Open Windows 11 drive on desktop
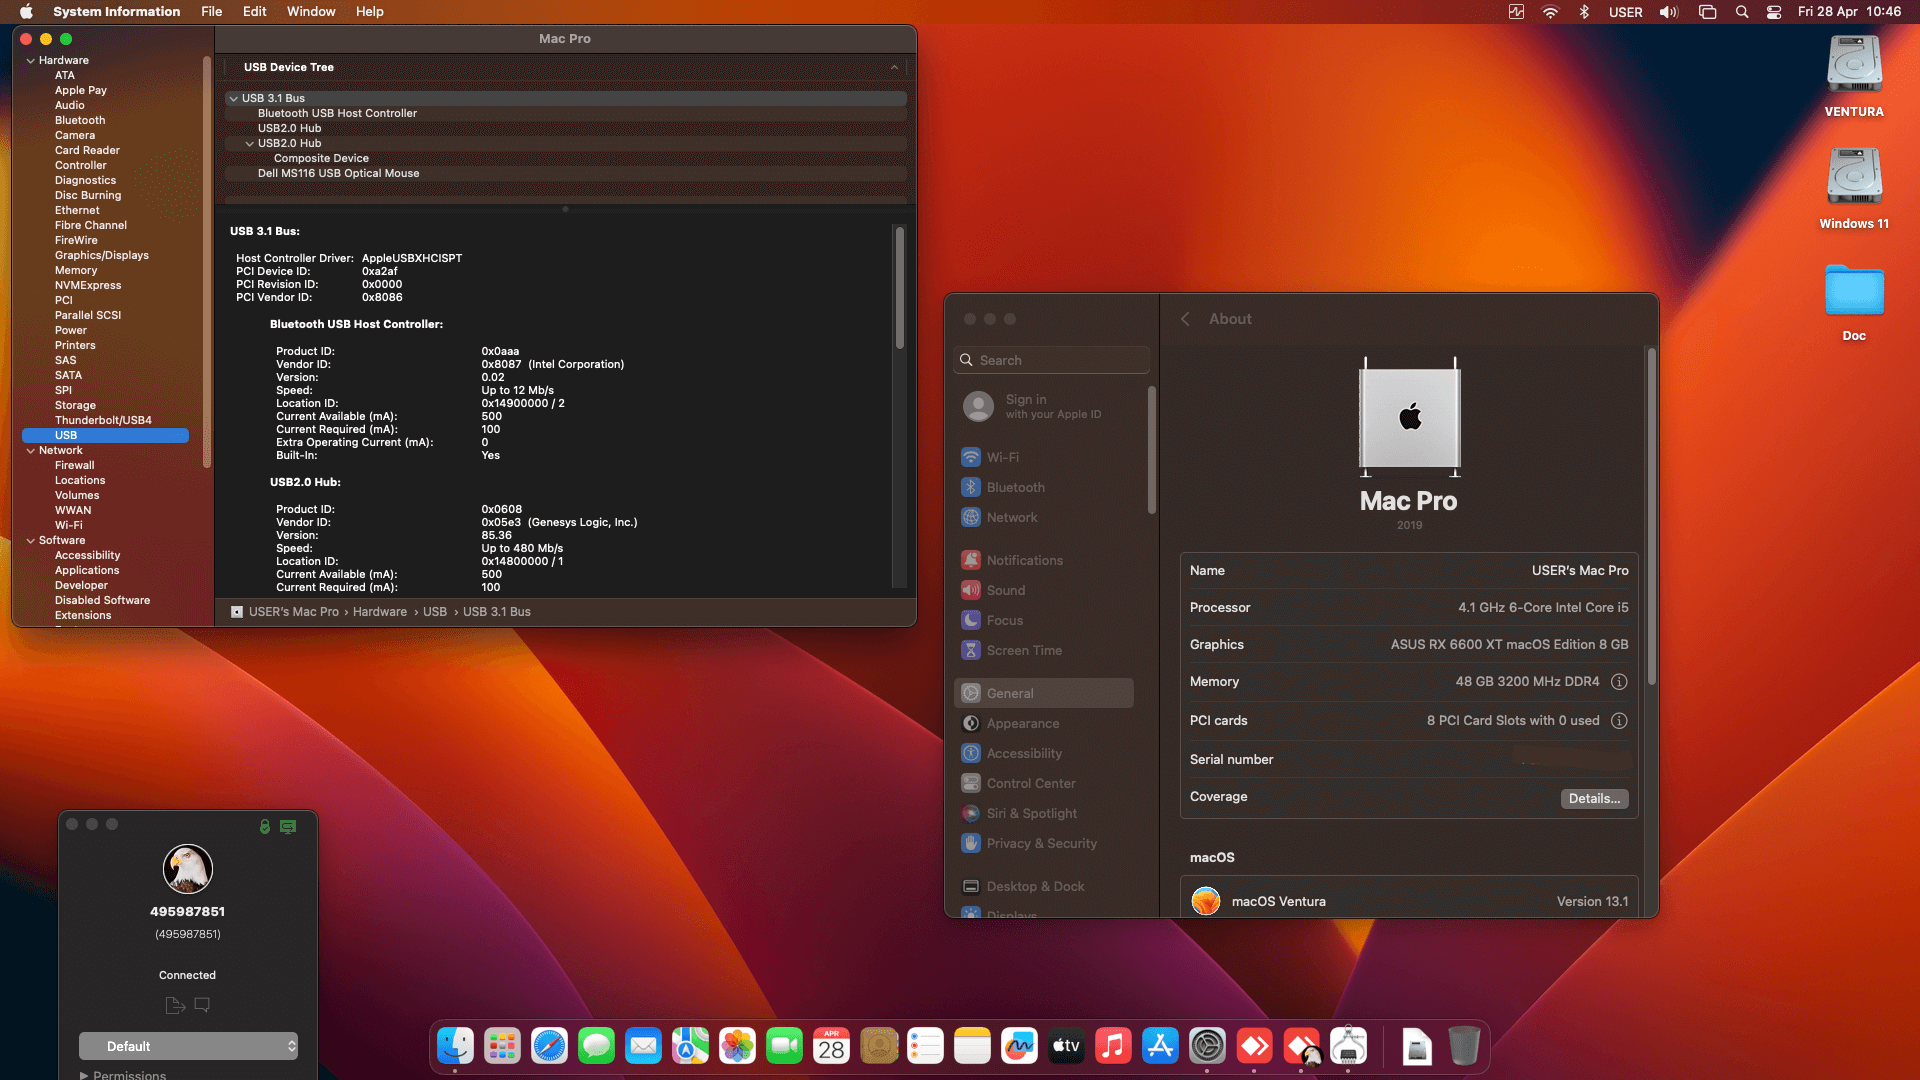1920x1080 pixels. 1854,188
